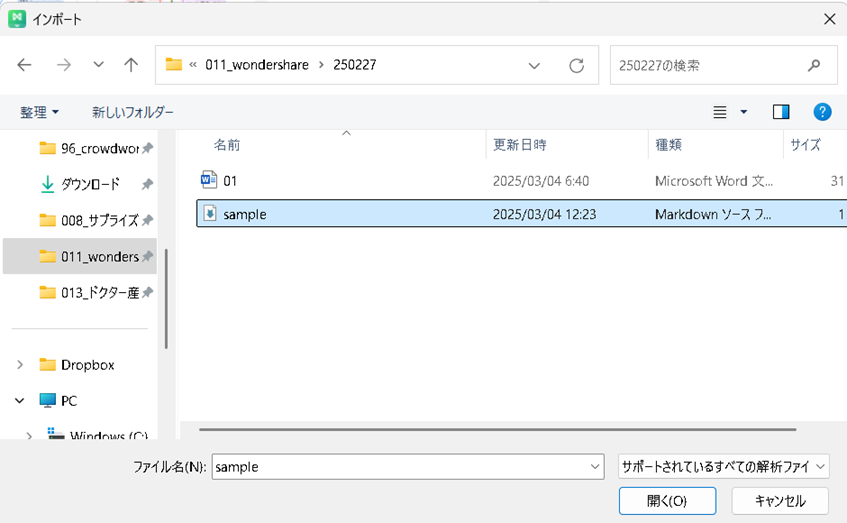Image resolution: width=847 pixels, height=523 pixels.
Task: Click date 2025/03/04 12:23
Action: pos(544,214)
